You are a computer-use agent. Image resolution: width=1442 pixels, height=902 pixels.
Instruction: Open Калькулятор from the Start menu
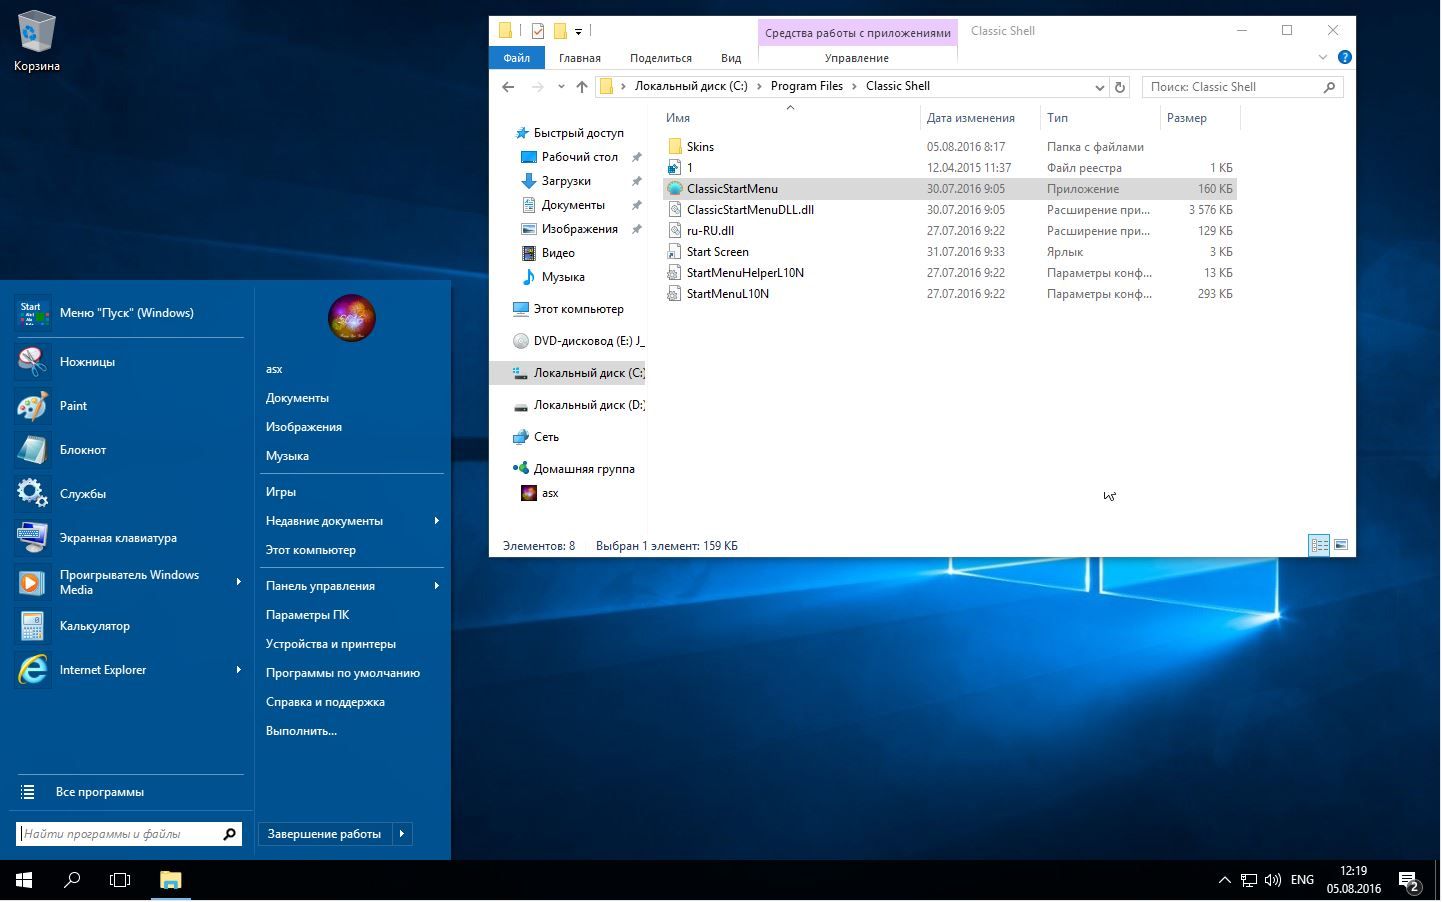pyautogui.click(x=128, y=626)
